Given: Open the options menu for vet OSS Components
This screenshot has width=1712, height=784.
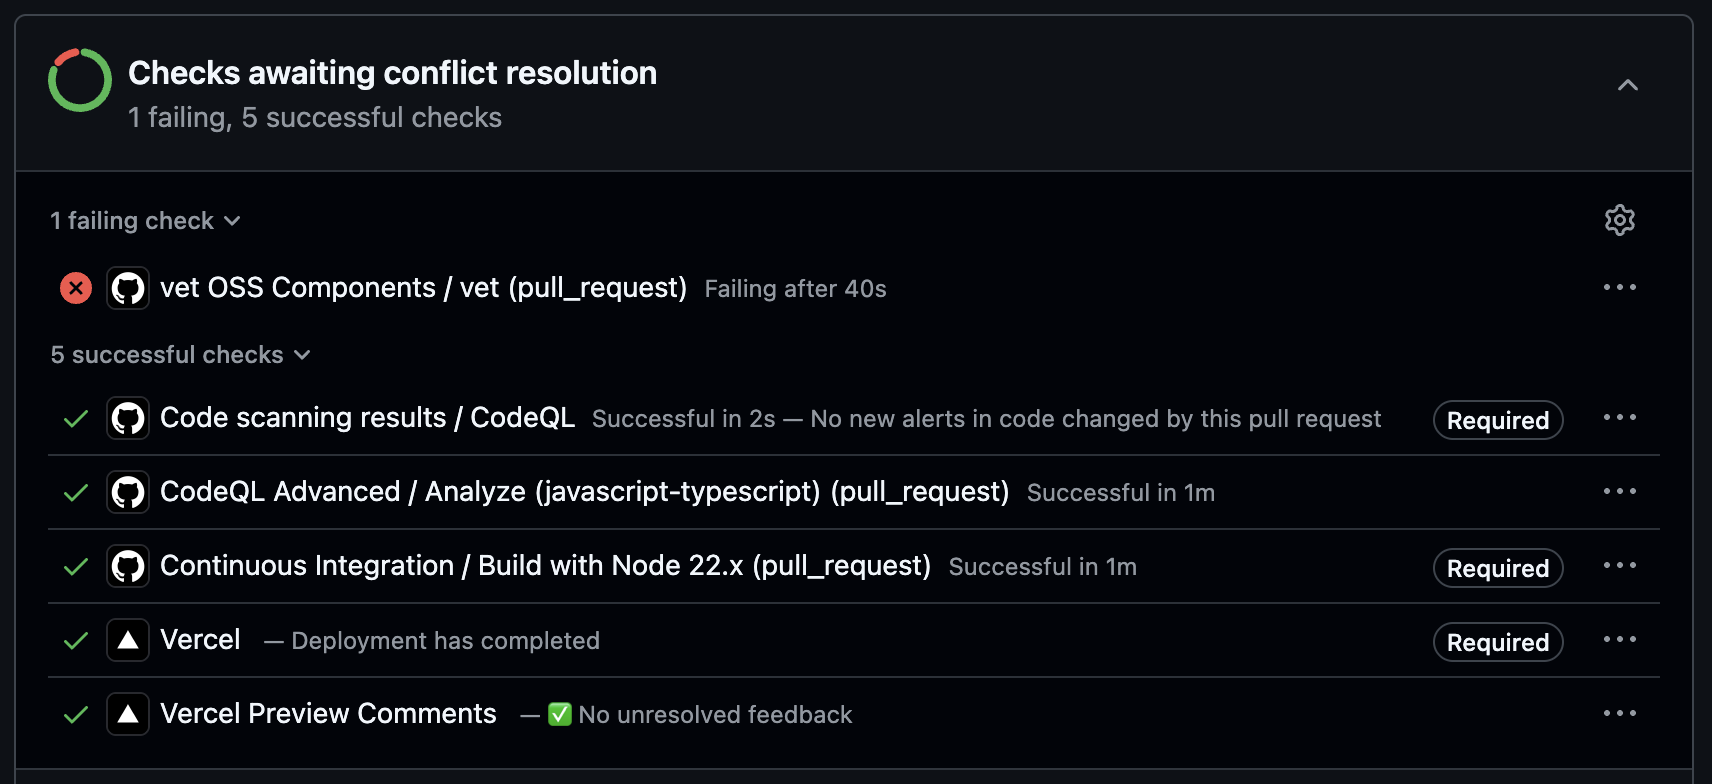Looking at the screenshot, I should (1620, 287).
